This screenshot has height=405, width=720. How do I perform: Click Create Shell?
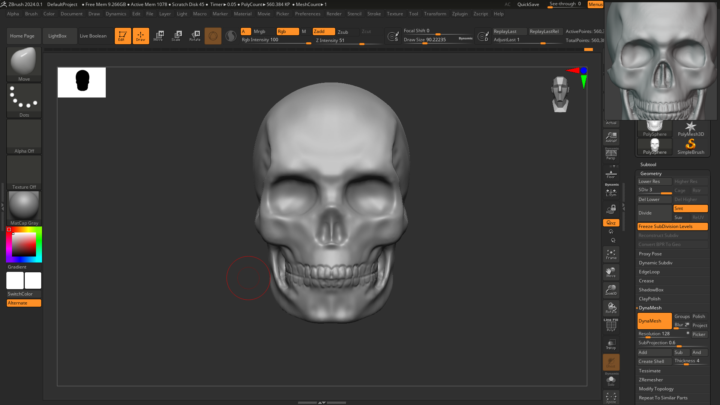tap(654, 361)
